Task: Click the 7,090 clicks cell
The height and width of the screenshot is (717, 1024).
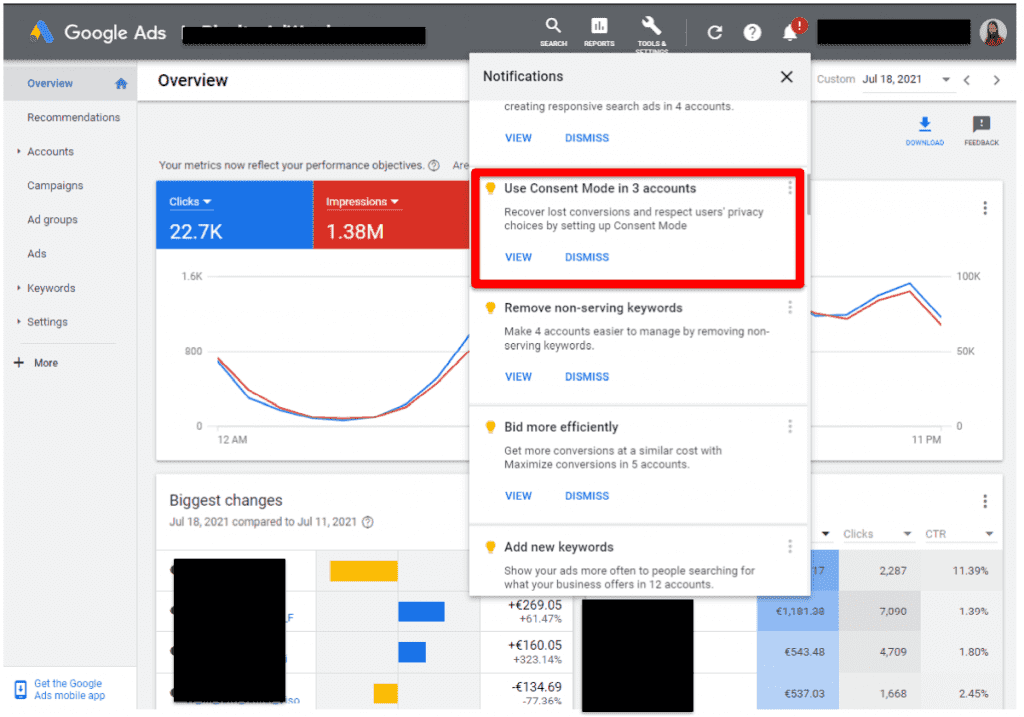Action: (x=893, y=611)
